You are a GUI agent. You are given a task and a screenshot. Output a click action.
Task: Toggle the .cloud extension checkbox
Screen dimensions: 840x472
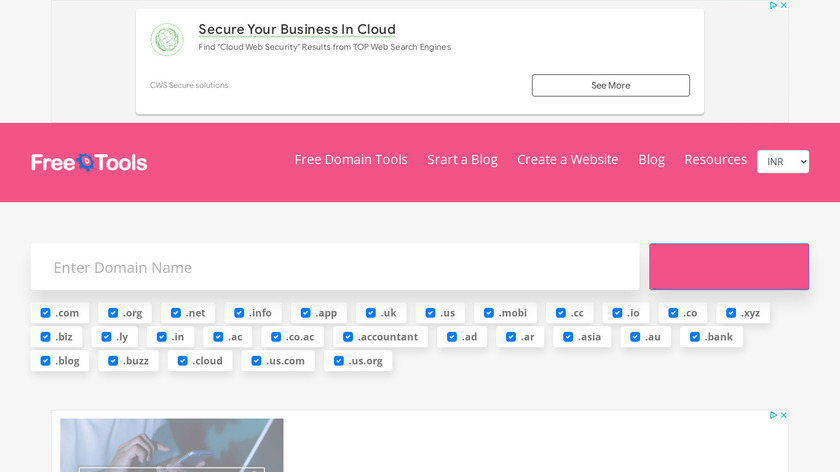pyautogui.click(x=182, y=361)
